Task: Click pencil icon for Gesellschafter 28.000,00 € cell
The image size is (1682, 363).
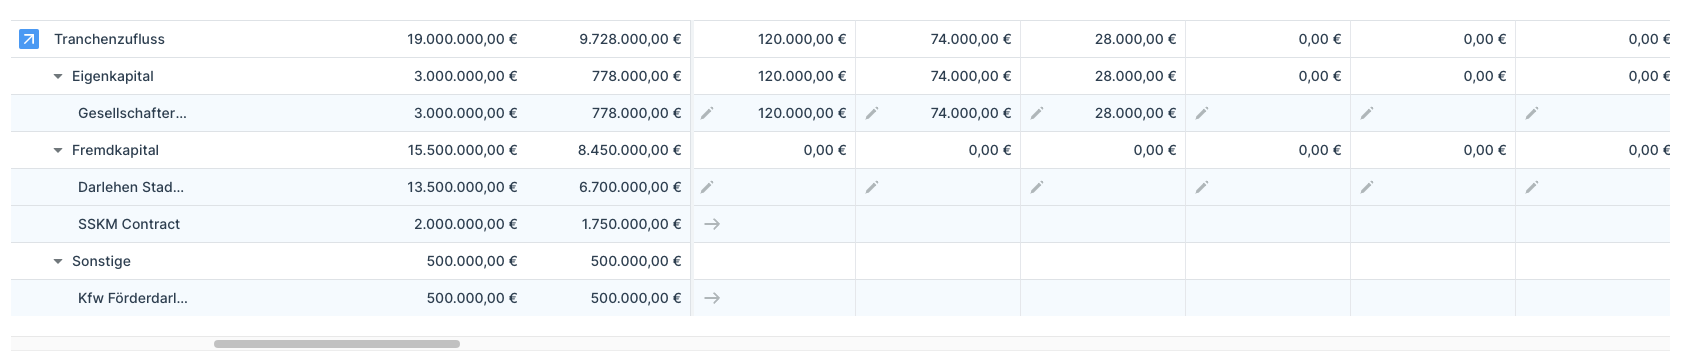Action: (1037, 113)
